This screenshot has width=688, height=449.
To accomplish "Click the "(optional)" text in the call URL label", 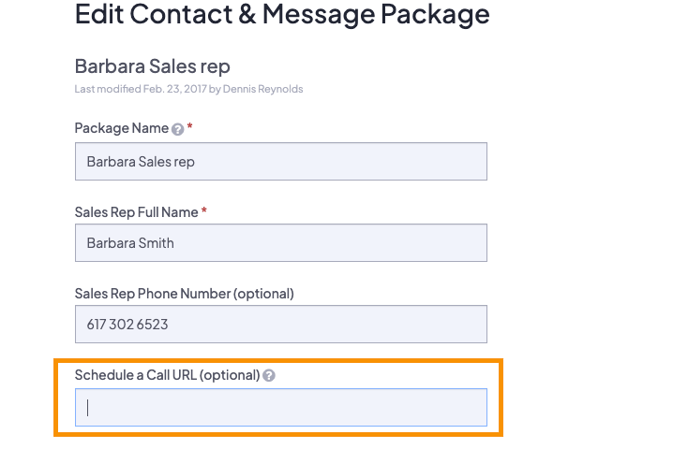I will pyautogui.click(x=231, y=375).
